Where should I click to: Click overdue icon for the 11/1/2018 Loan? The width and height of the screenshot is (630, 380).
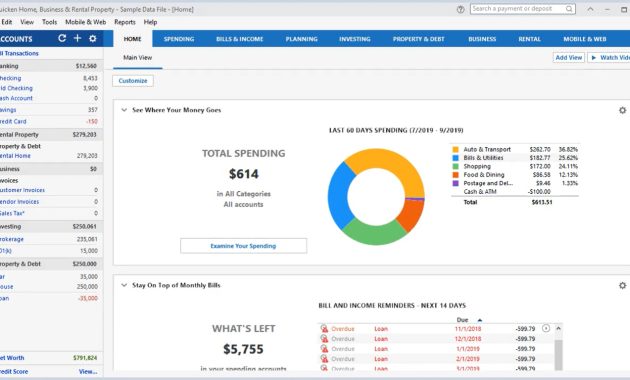[324, 329]
